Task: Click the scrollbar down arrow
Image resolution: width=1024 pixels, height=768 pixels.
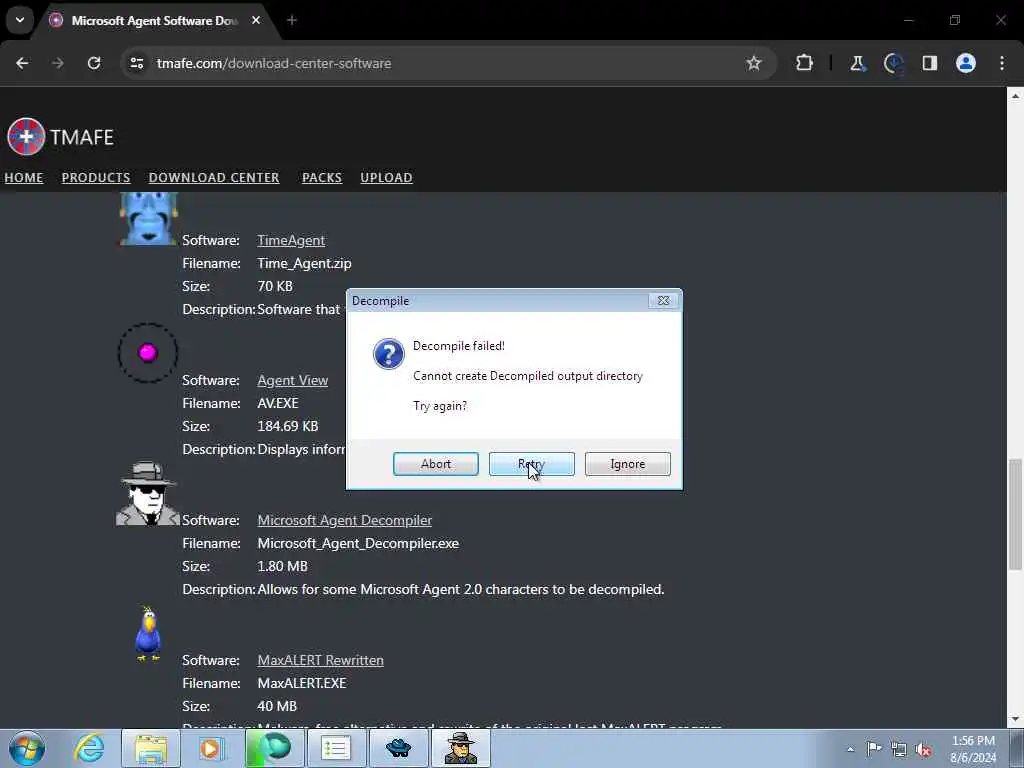Action: click(1015, 719)
